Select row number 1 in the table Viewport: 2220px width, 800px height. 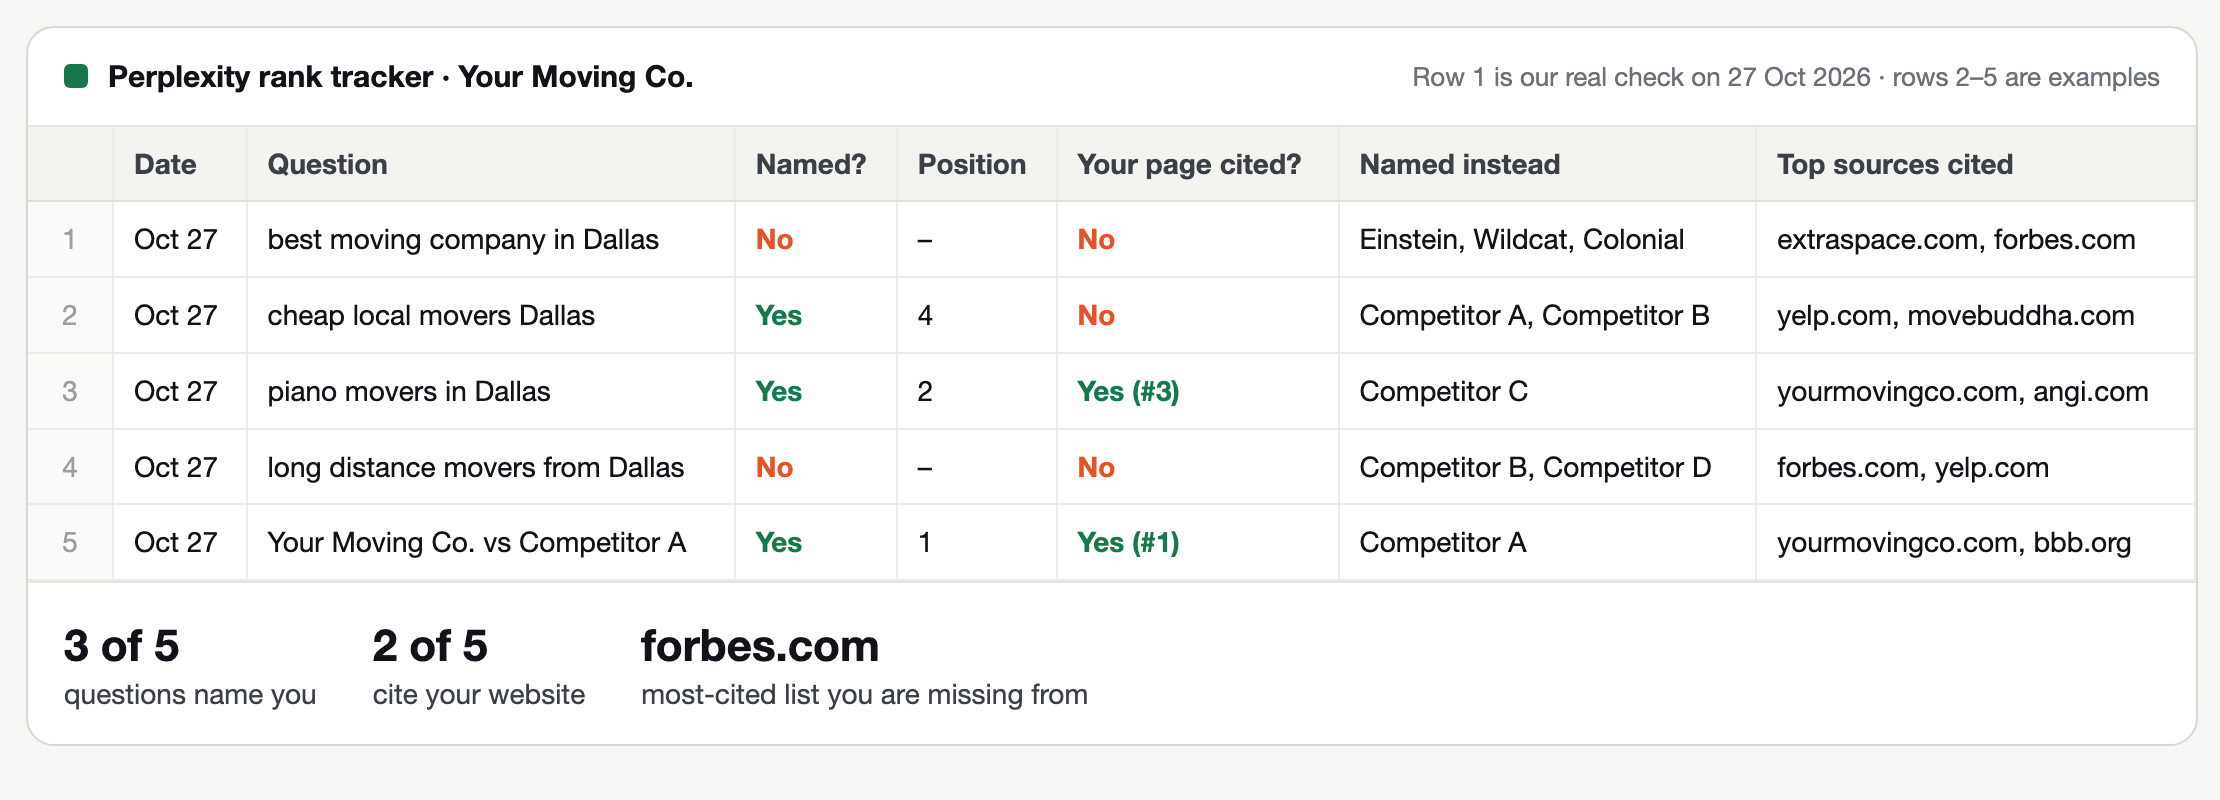click(69, 240)
